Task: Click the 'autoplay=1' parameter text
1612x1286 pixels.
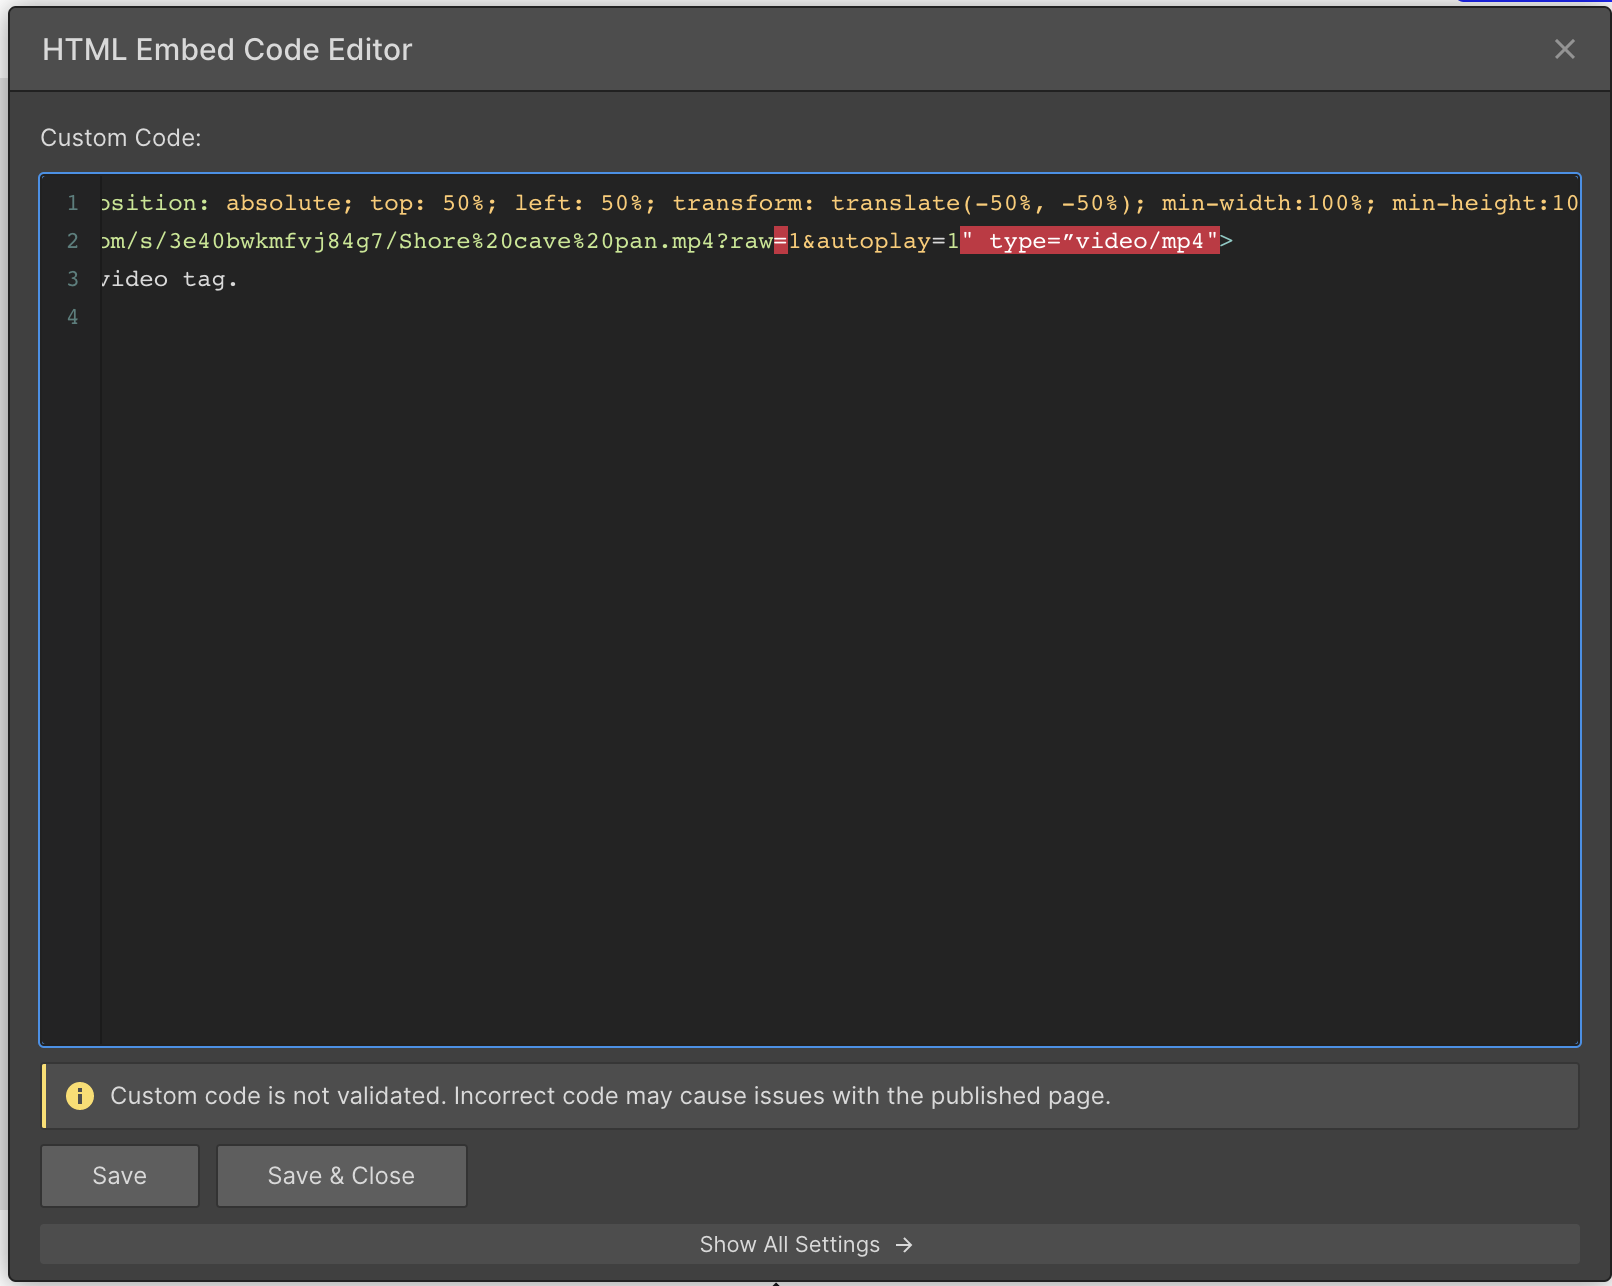Action: click(888, 241)
